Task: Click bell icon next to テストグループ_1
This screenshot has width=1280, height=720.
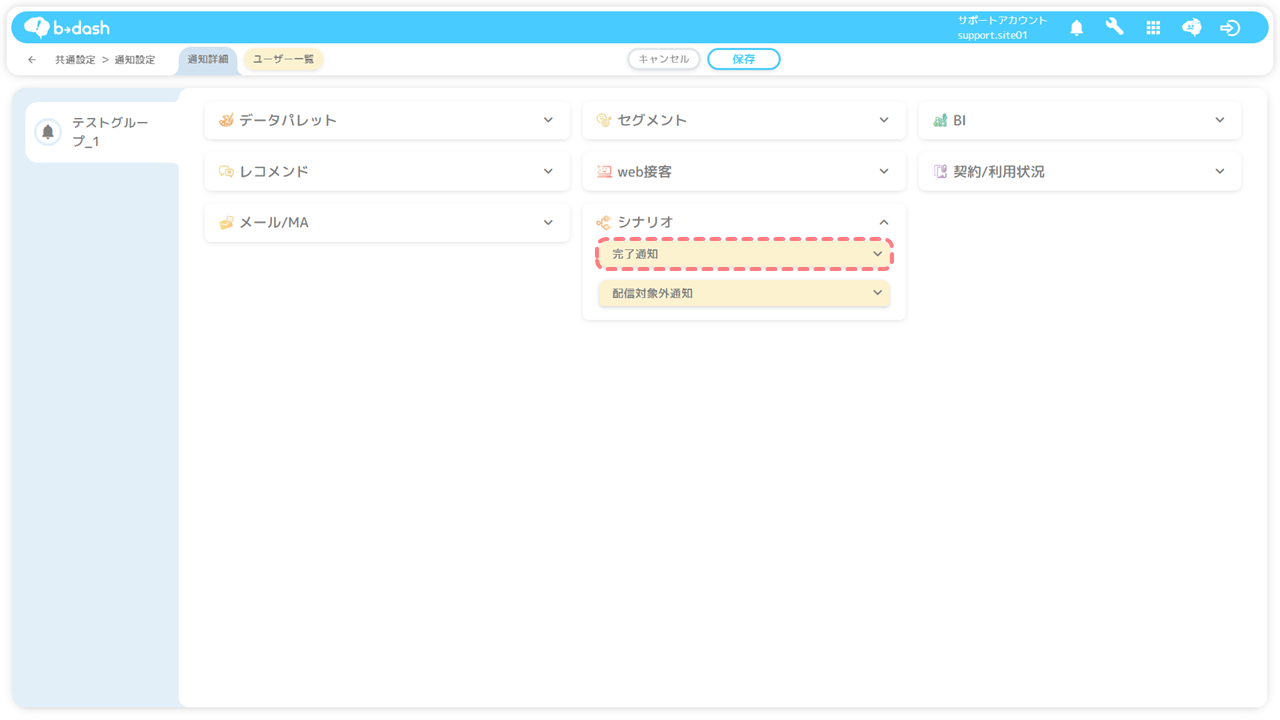Action: click(x=48, y=132)
